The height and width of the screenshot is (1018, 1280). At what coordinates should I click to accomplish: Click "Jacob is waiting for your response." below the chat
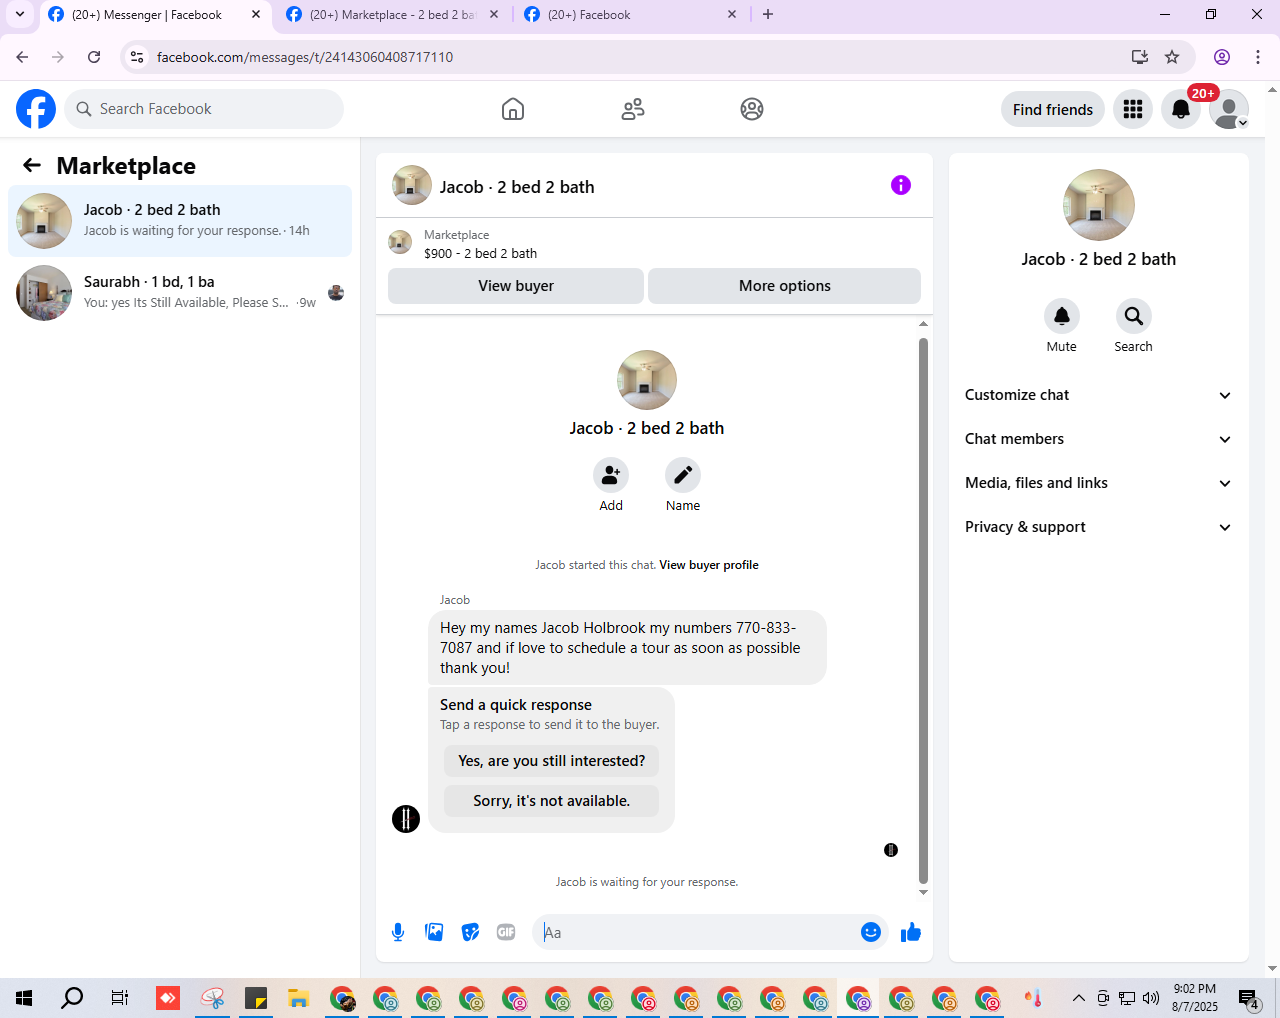pos(647,882)
